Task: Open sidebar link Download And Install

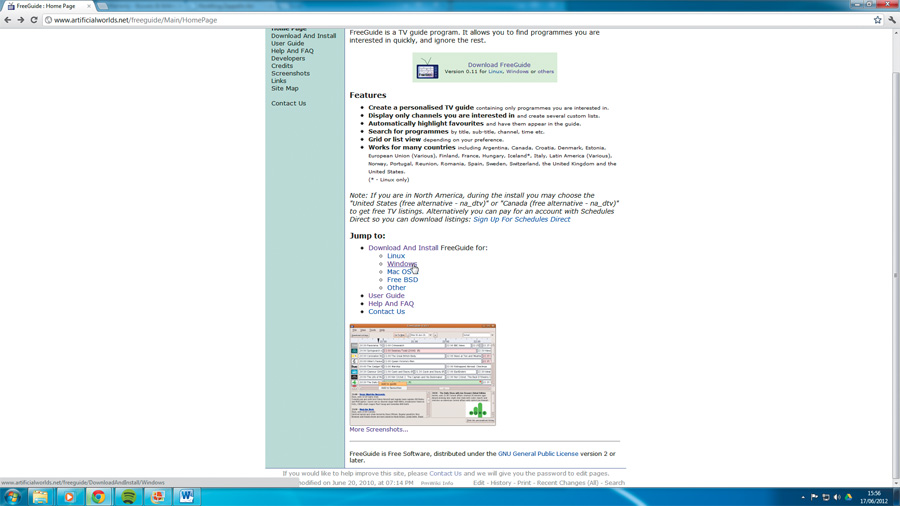Action: 304,36
